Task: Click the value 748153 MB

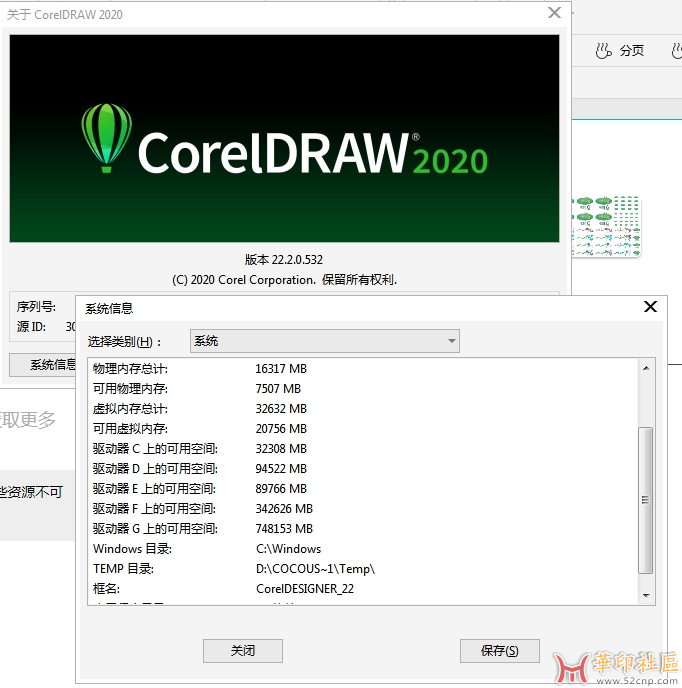Action: point(284,529)
